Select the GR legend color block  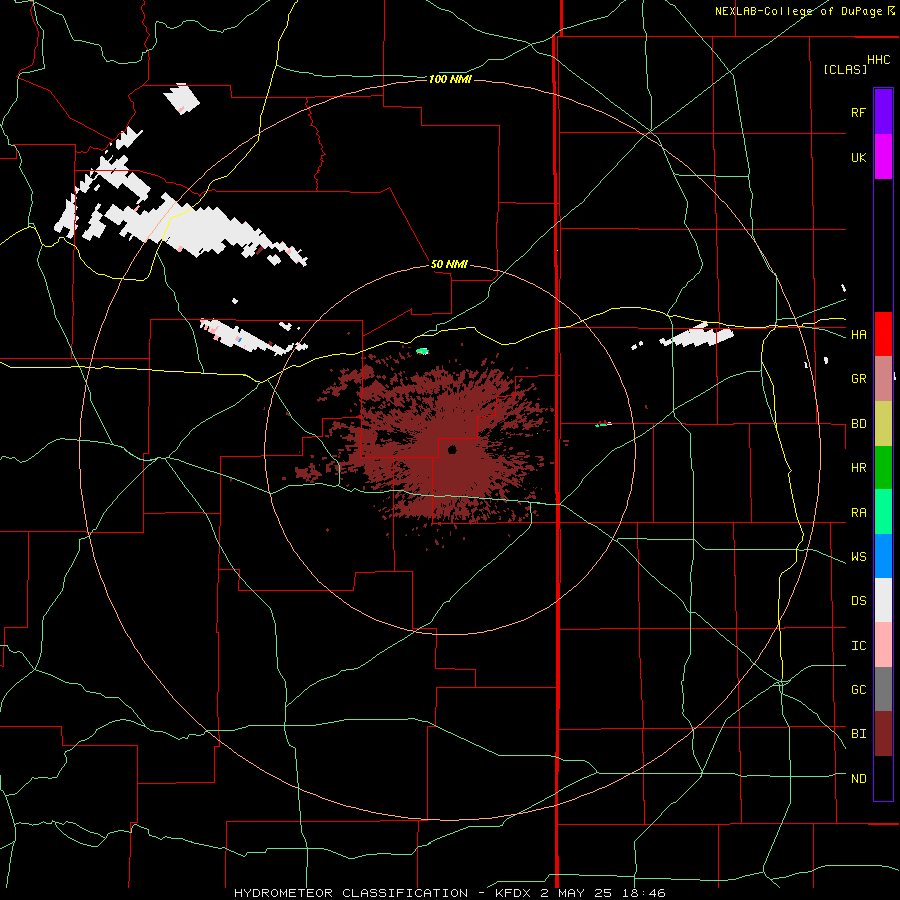tap(883, 379)
